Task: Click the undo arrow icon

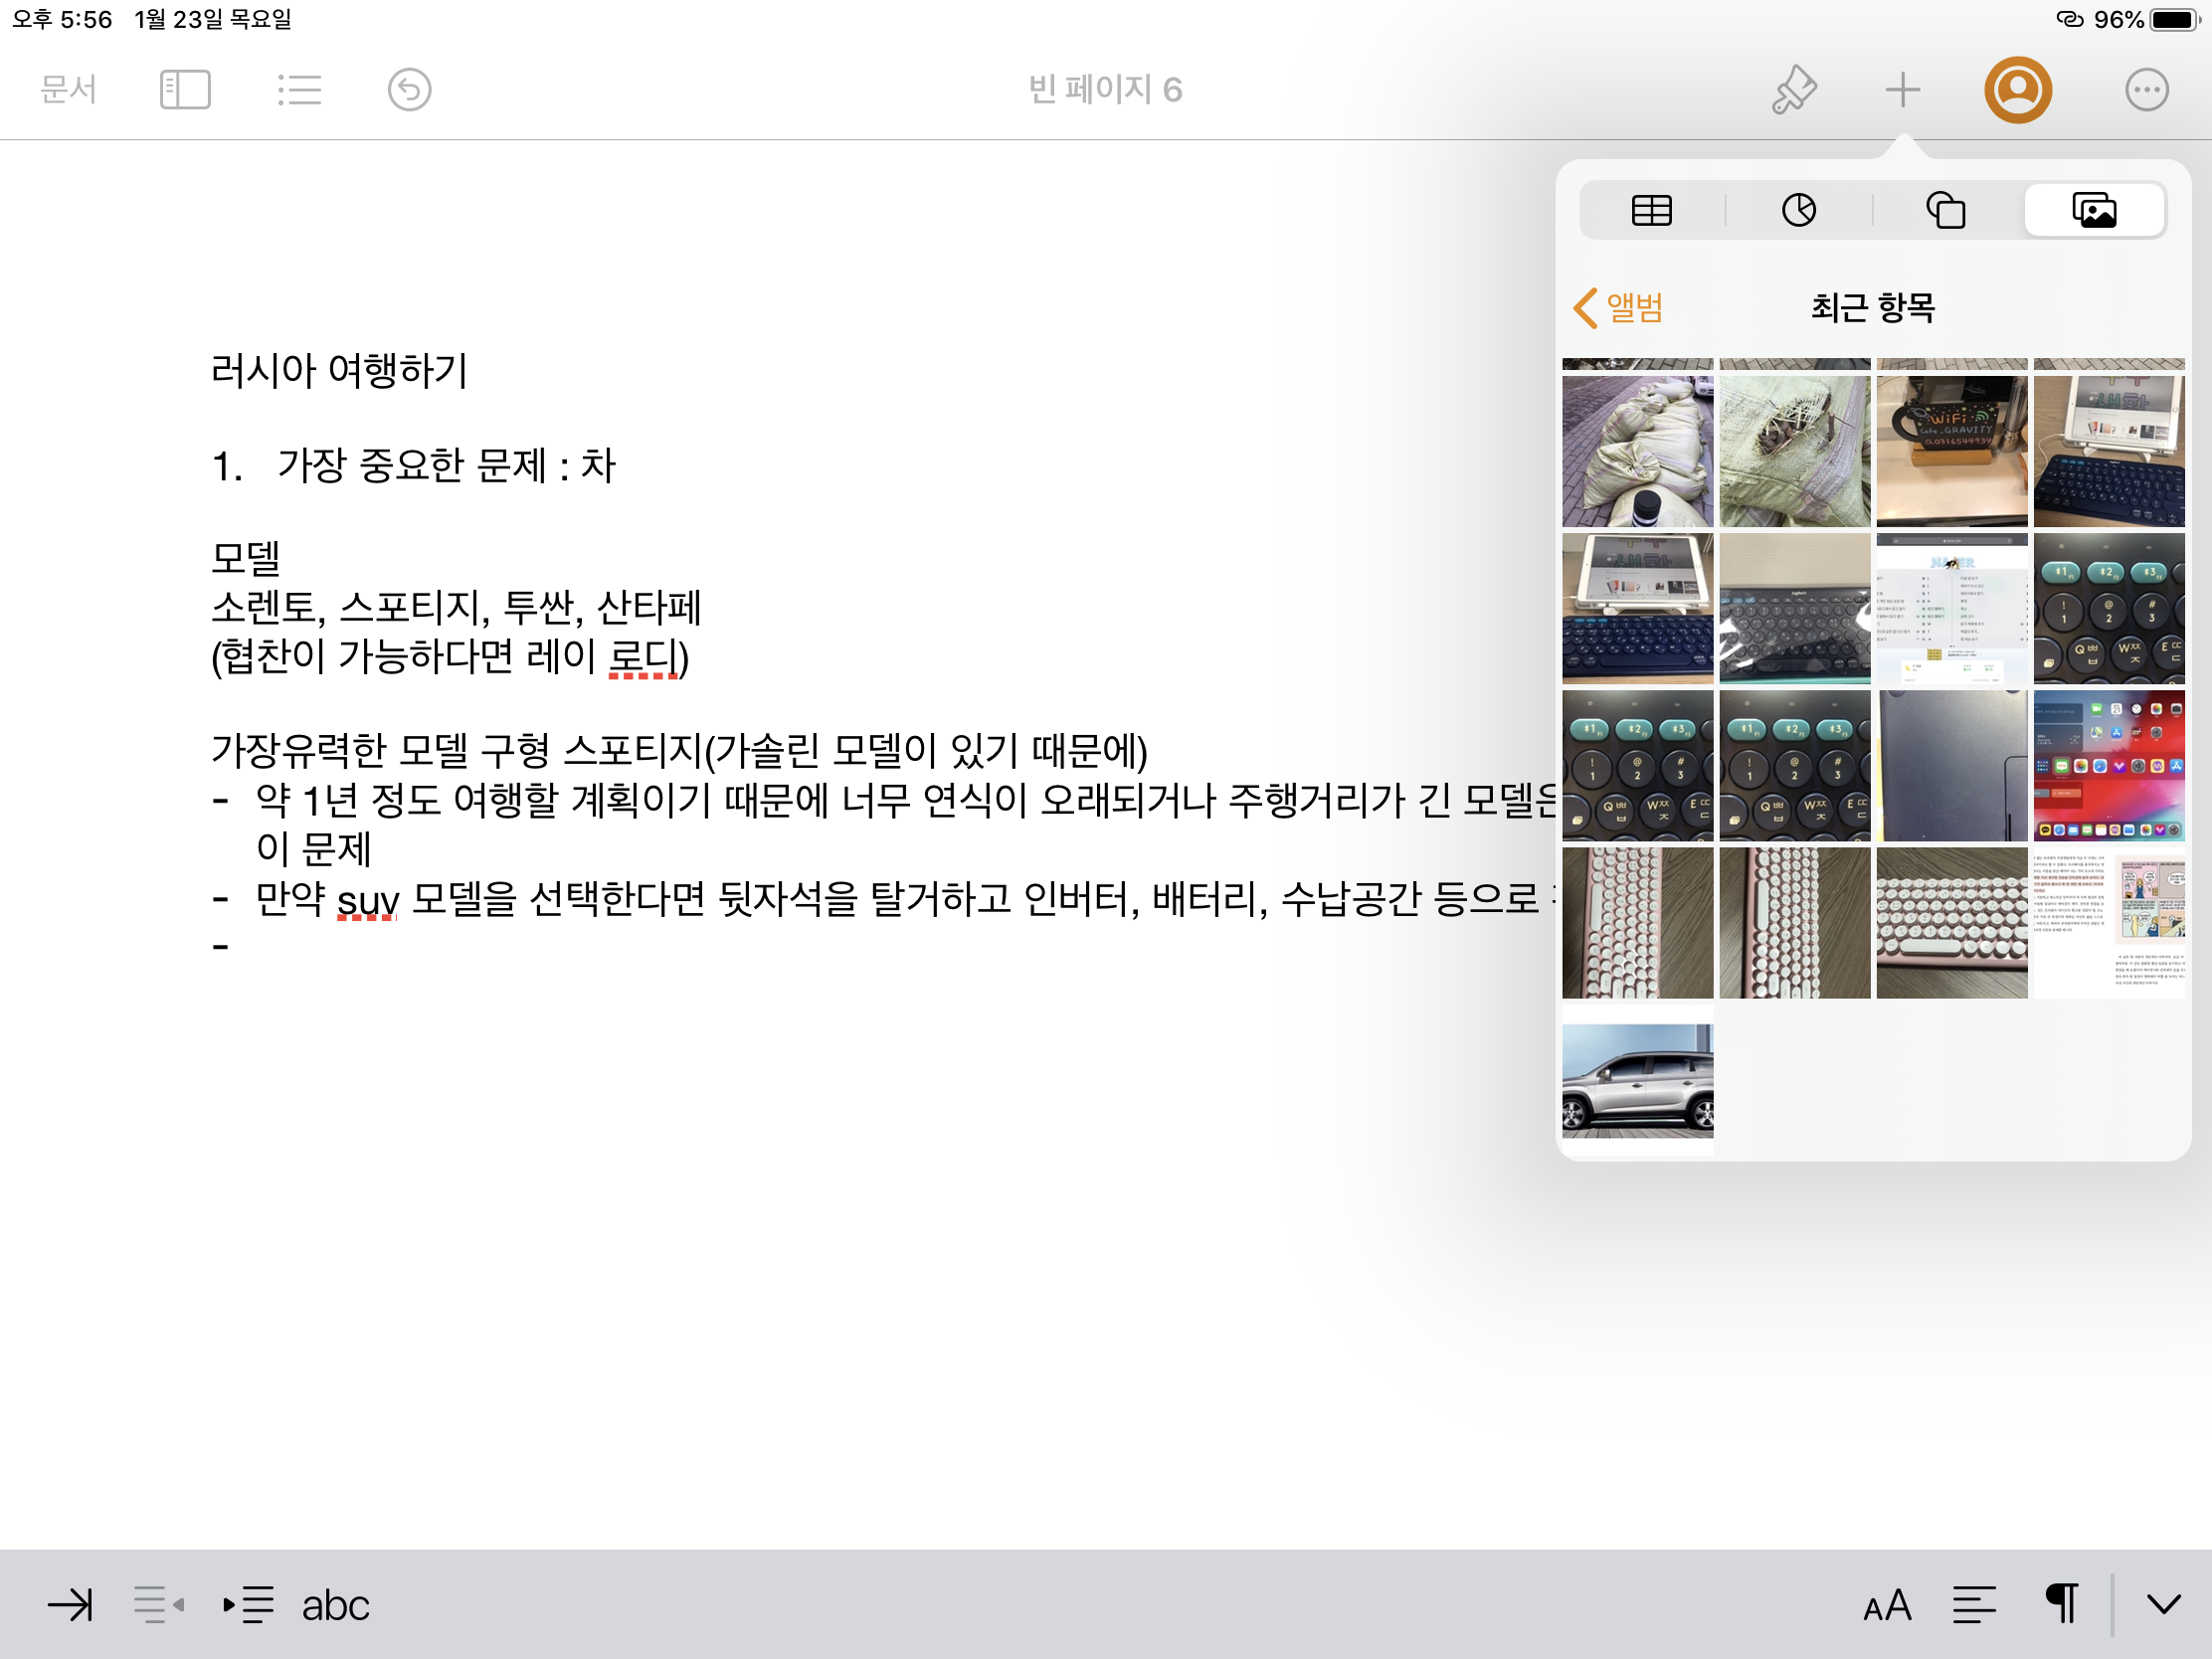Action: tap(409, 90)
